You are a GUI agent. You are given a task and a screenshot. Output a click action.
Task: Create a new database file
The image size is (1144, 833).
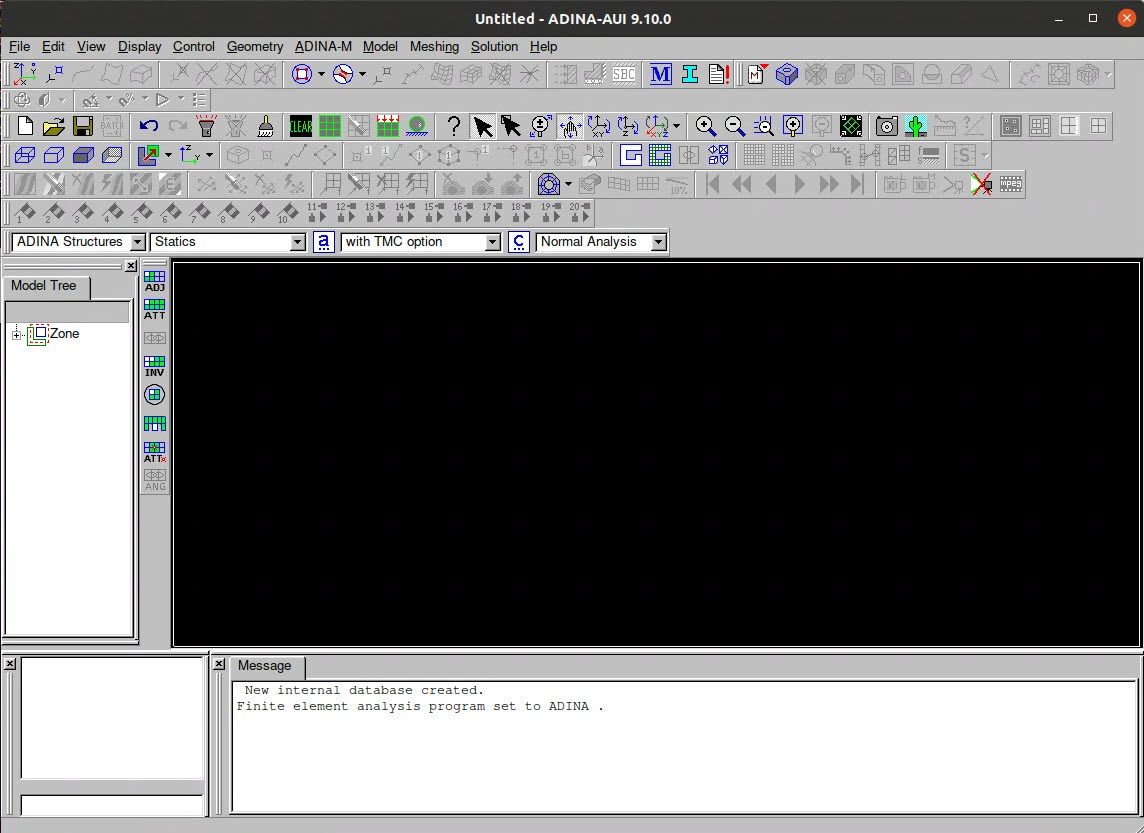23,126
